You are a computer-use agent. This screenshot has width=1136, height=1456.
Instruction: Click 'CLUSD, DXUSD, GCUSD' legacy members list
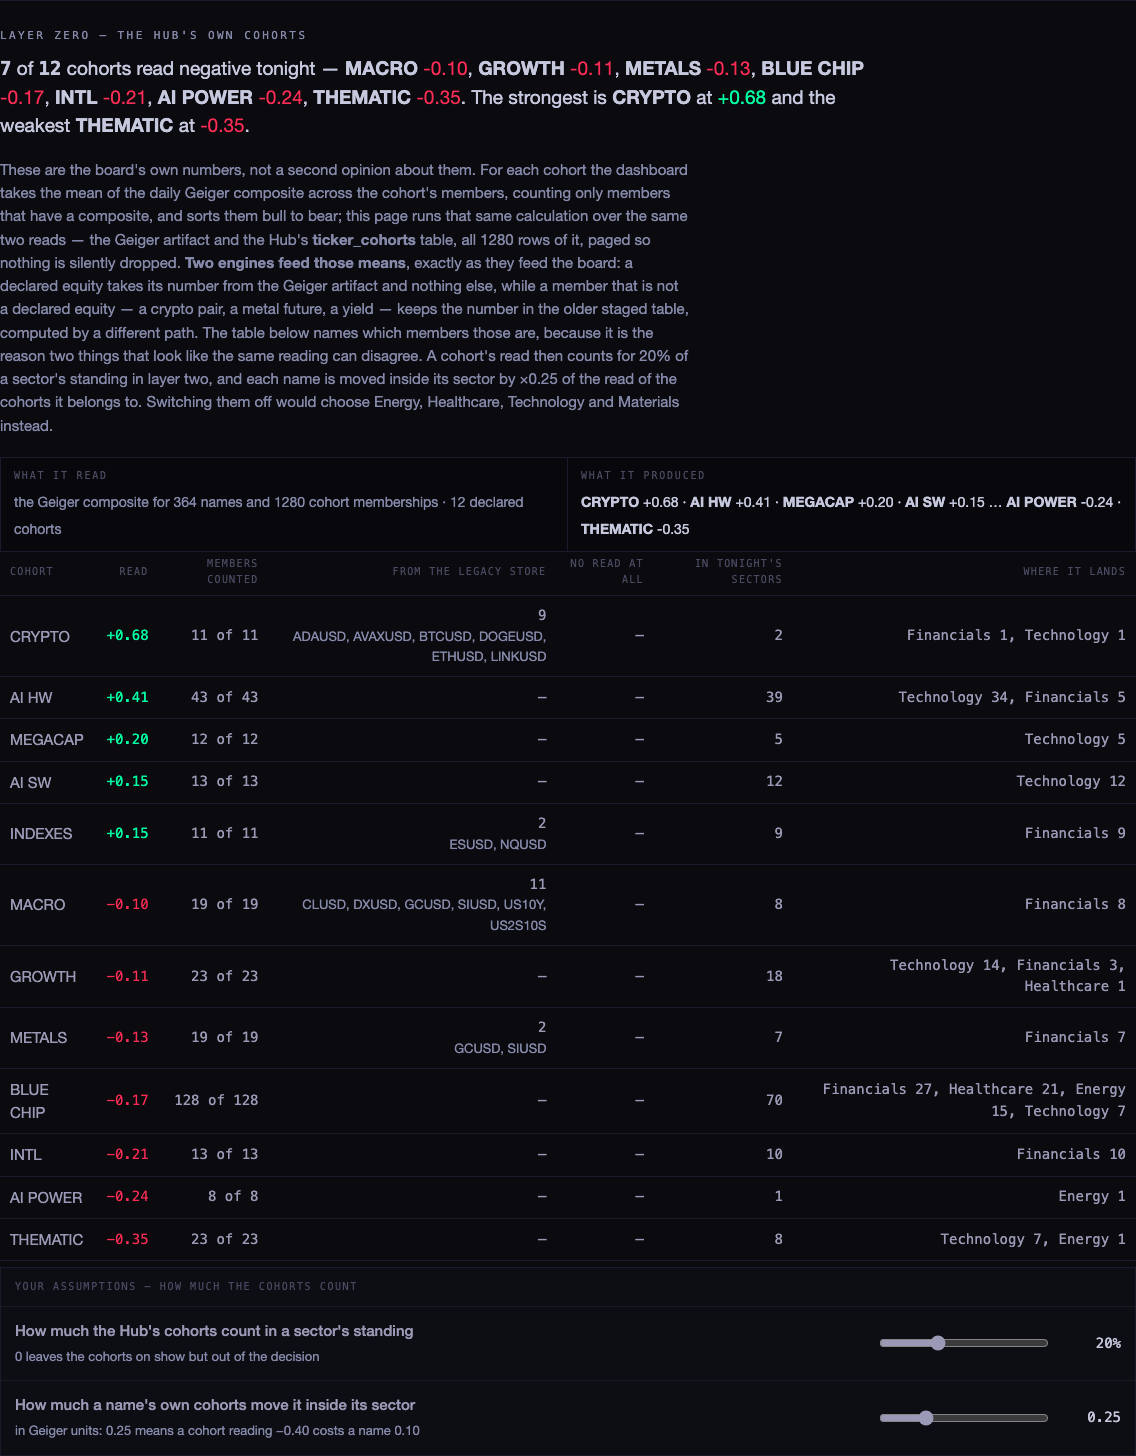pos(424,914)
